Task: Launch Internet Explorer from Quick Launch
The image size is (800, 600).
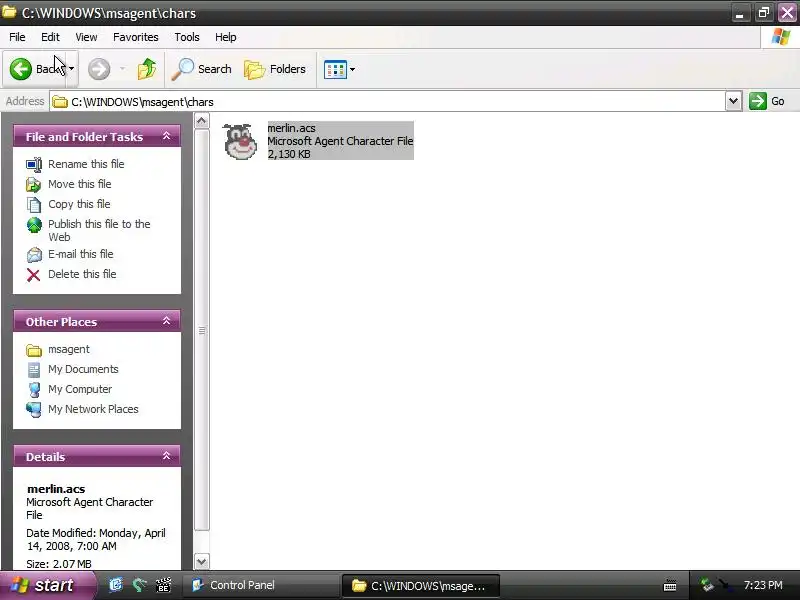Action: pyautogui.click(x=116, y=585)
